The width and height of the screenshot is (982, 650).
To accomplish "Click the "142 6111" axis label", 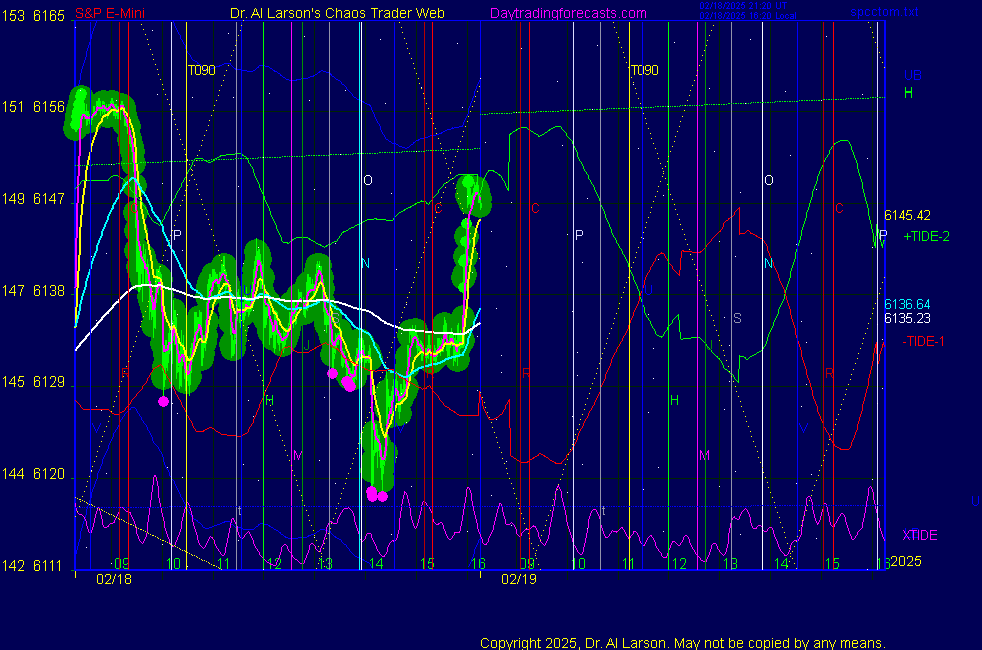I will coord(33,566).
